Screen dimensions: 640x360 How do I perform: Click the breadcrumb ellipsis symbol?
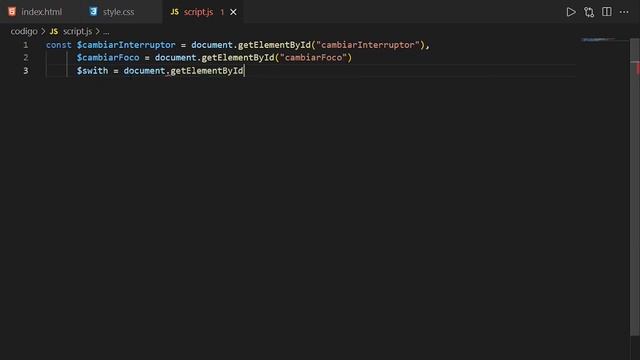106,32
